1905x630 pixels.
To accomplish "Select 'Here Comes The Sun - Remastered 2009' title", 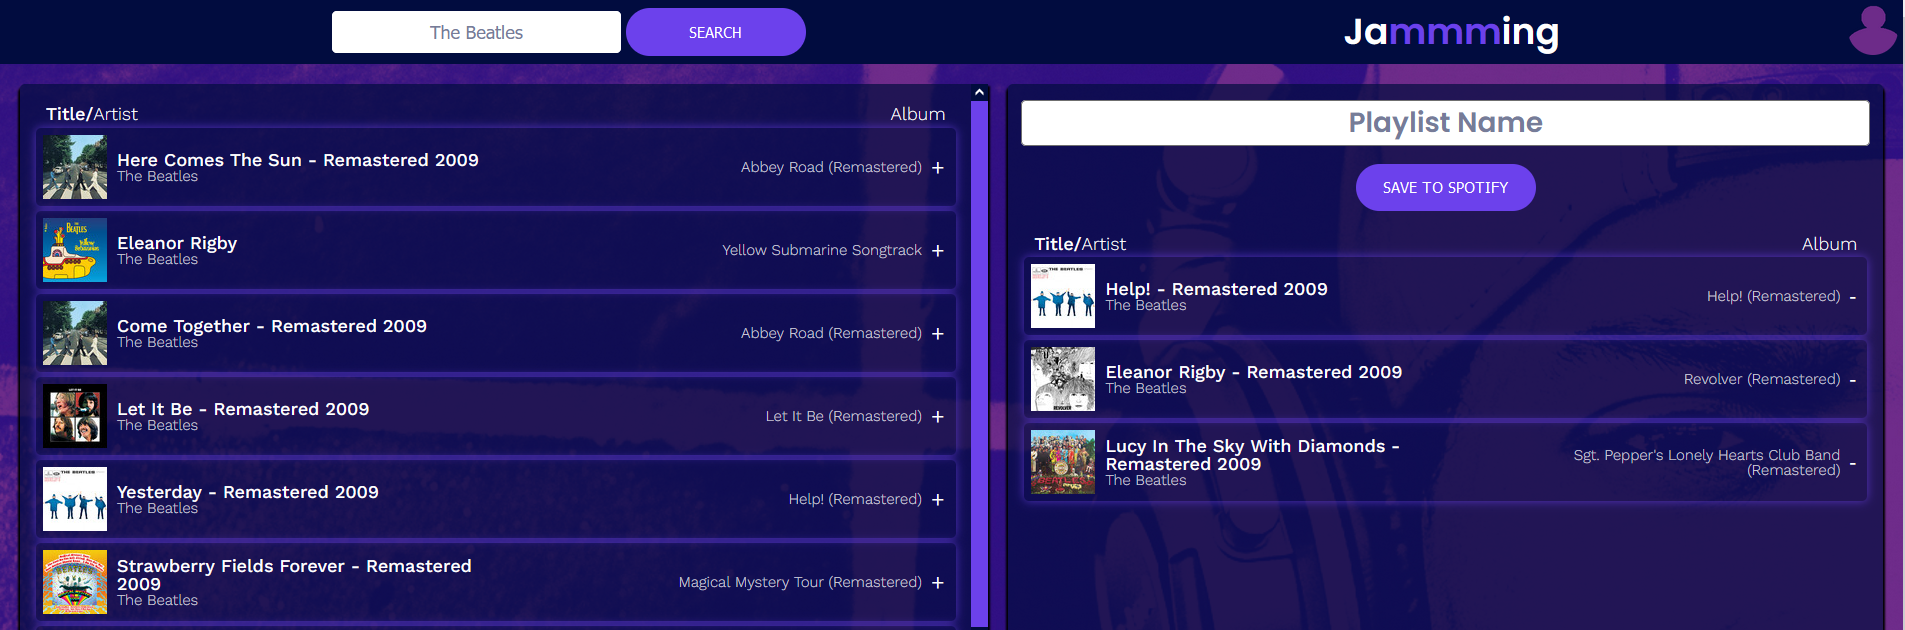I will [298, 160].
